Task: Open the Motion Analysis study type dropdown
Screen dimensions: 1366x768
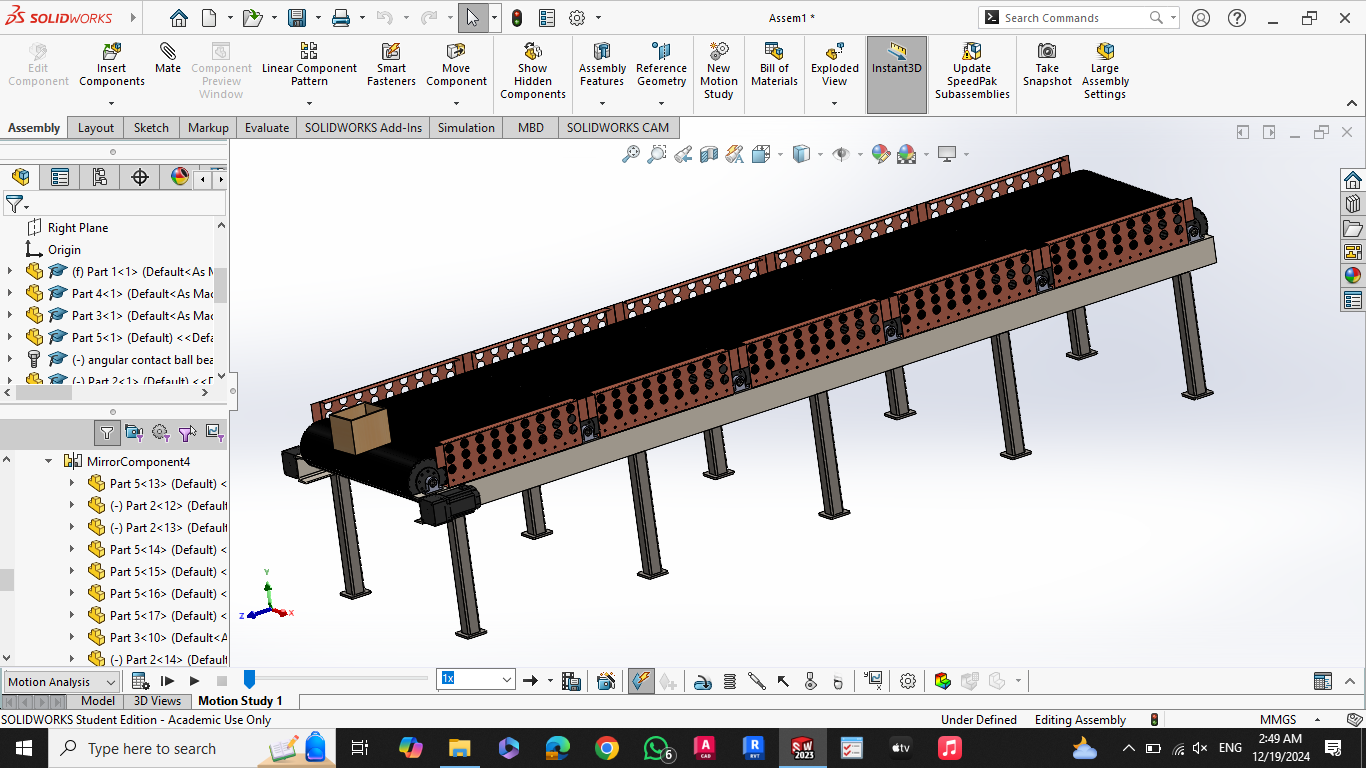Action: (x=110, y=681)
